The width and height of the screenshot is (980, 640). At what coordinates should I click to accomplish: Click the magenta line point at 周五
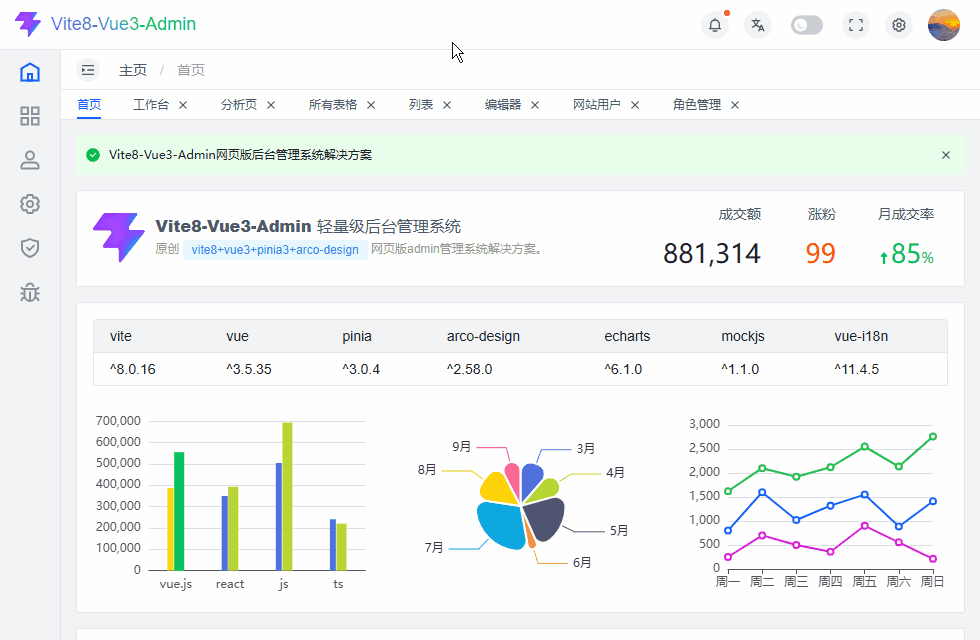pos(864,526)
